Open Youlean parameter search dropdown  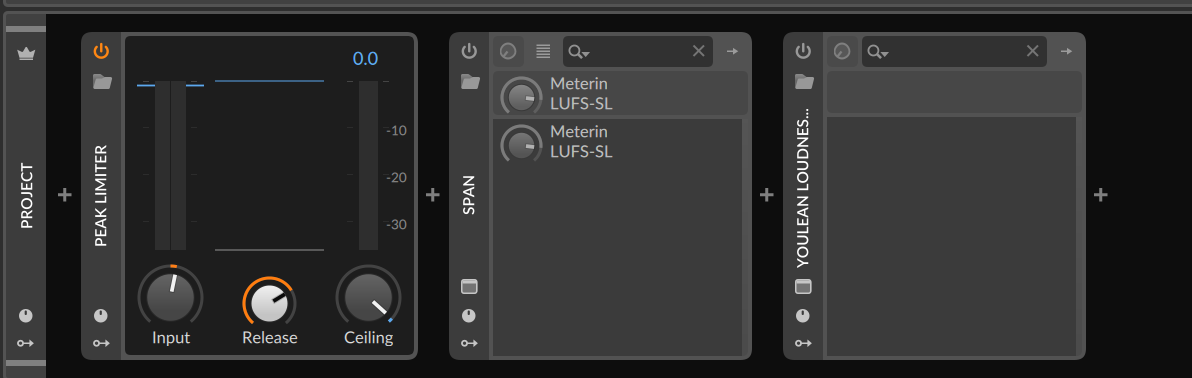point(878,52)
